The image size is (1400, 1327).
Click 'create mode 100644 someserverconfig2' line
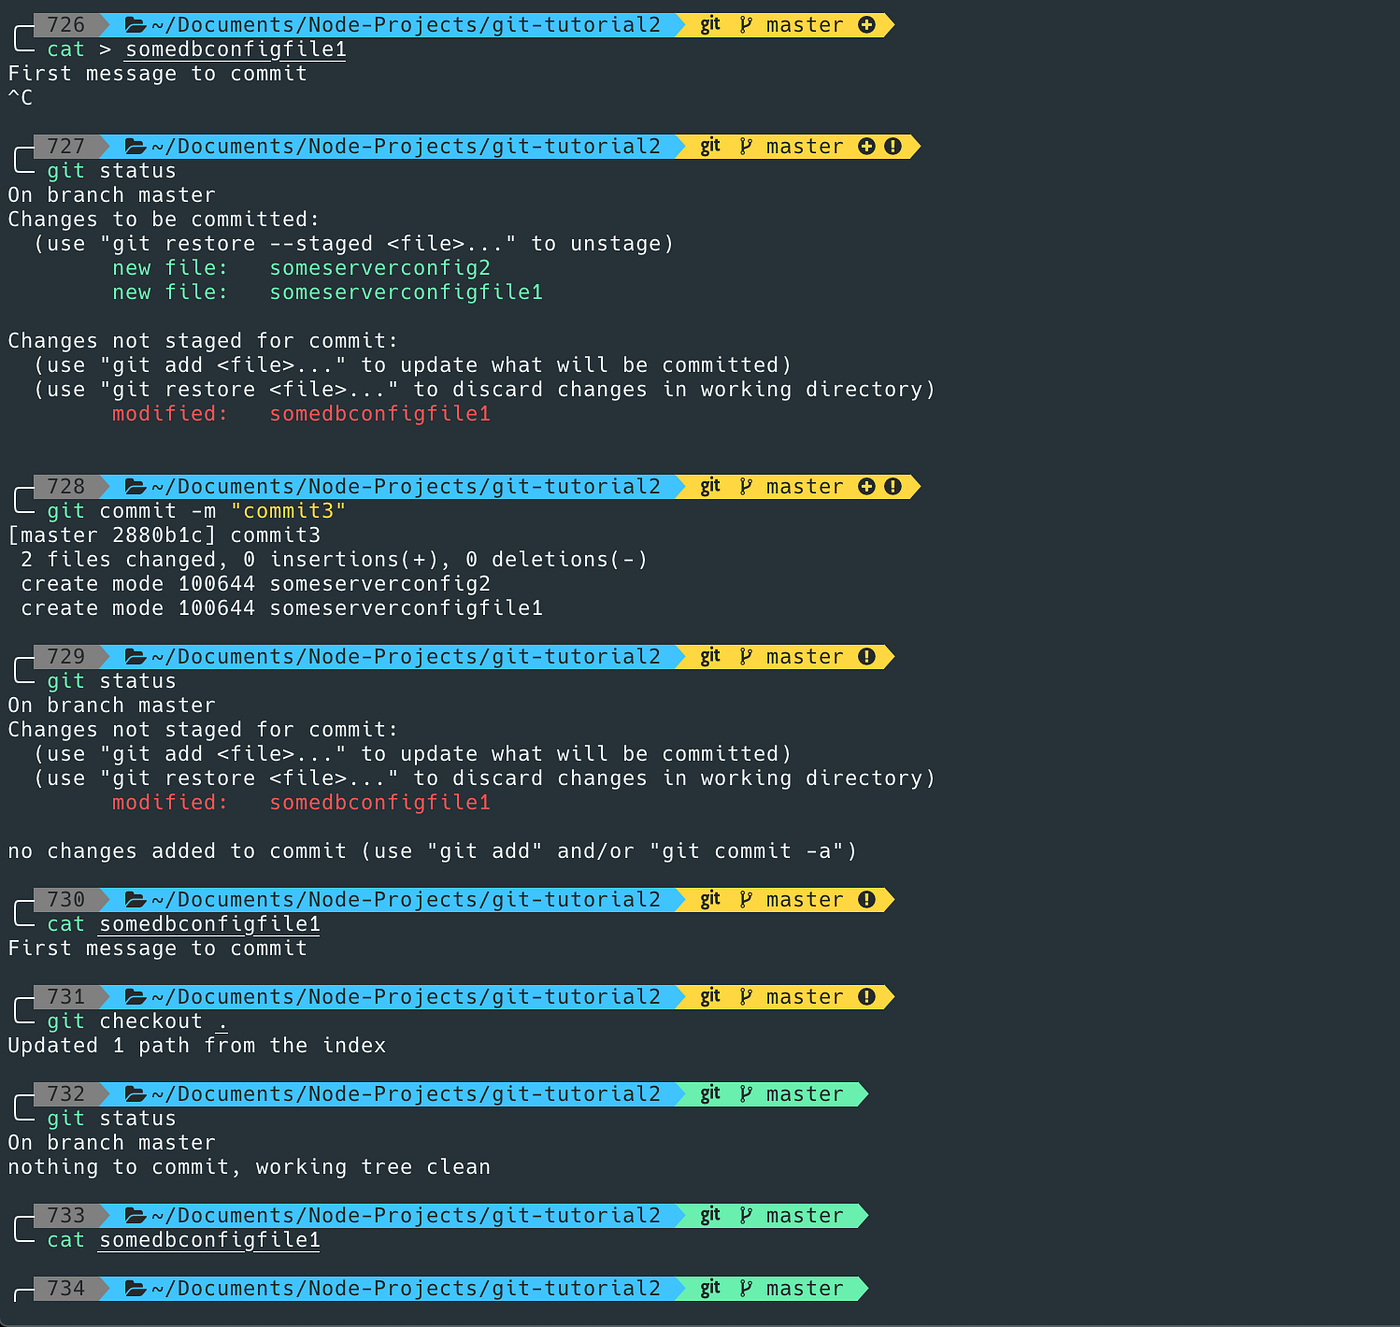[256, 584]
